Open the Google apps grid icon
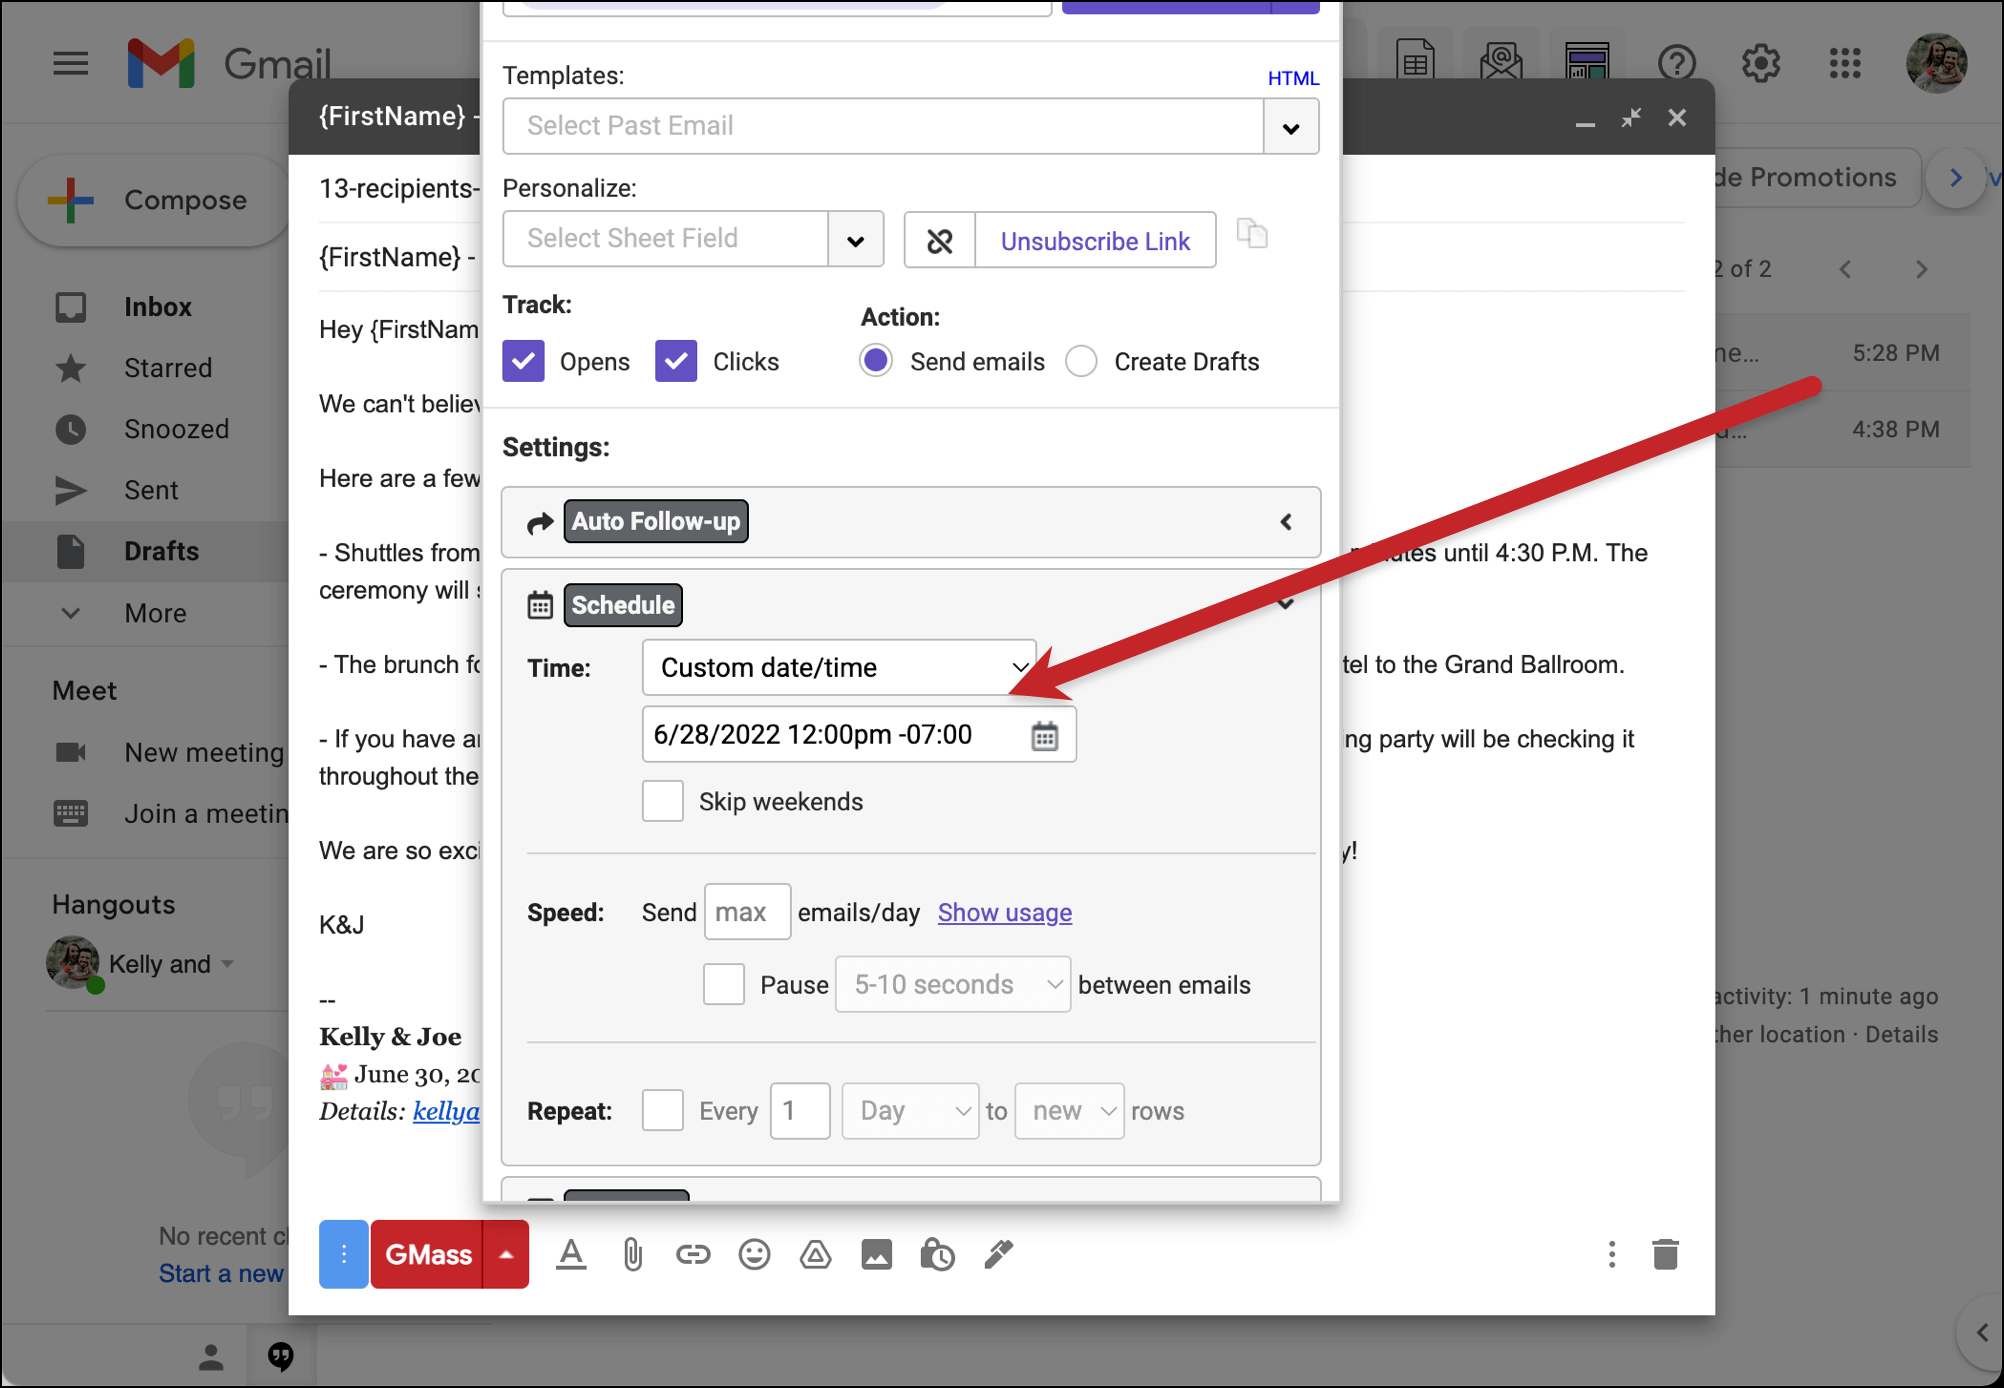 [1845, 63]
